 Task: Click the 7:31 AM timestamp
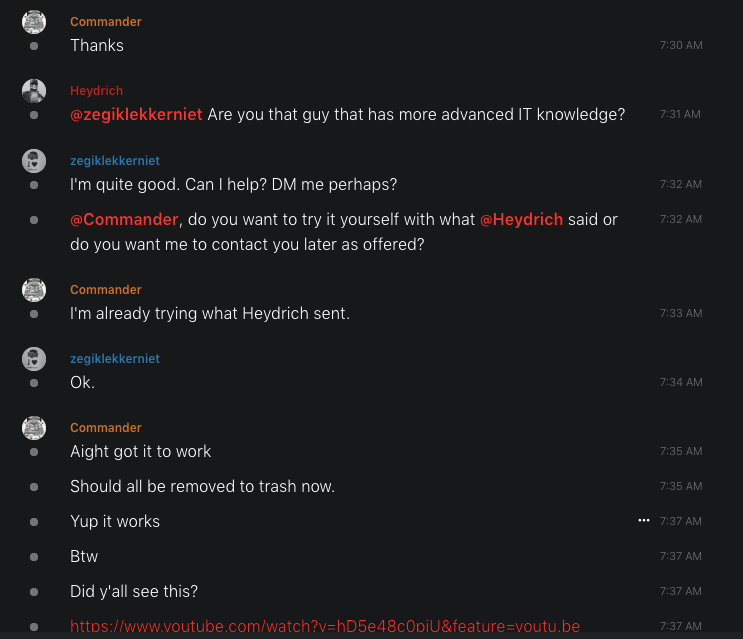[x=681, y=115]
